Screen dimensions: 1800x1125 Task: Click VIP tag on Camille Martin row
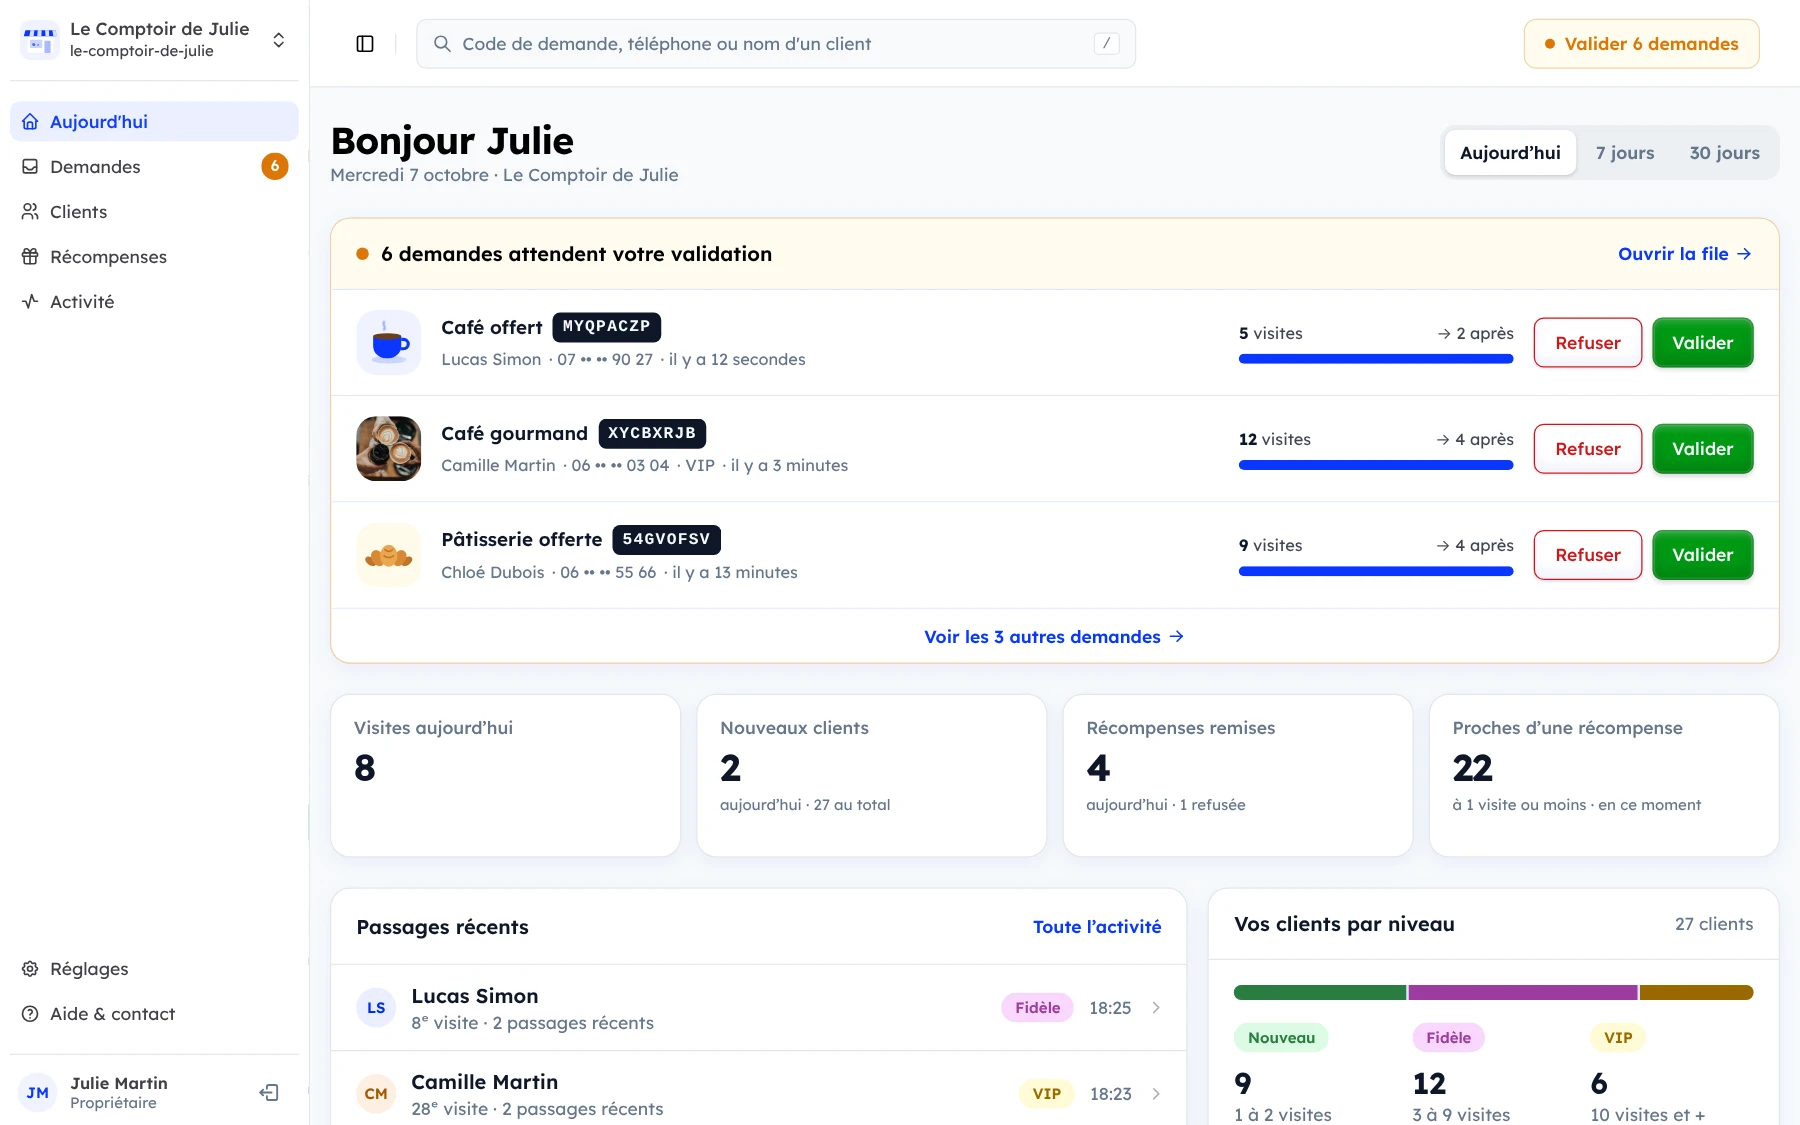coord(1046,1094)
